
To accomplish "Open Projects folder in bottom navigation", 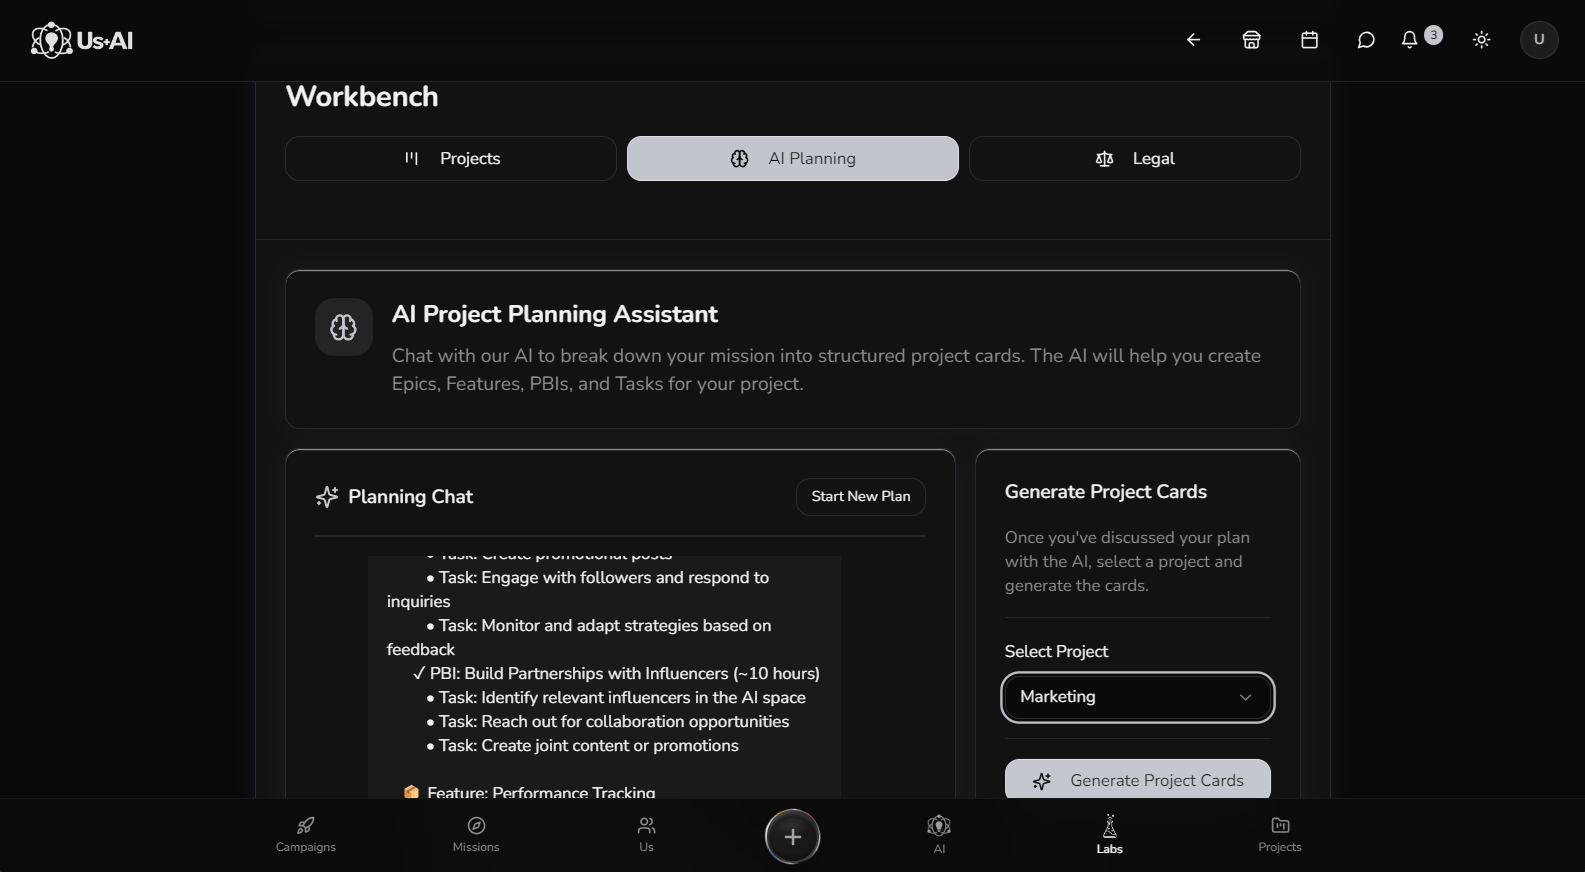I will point(1279,834).
